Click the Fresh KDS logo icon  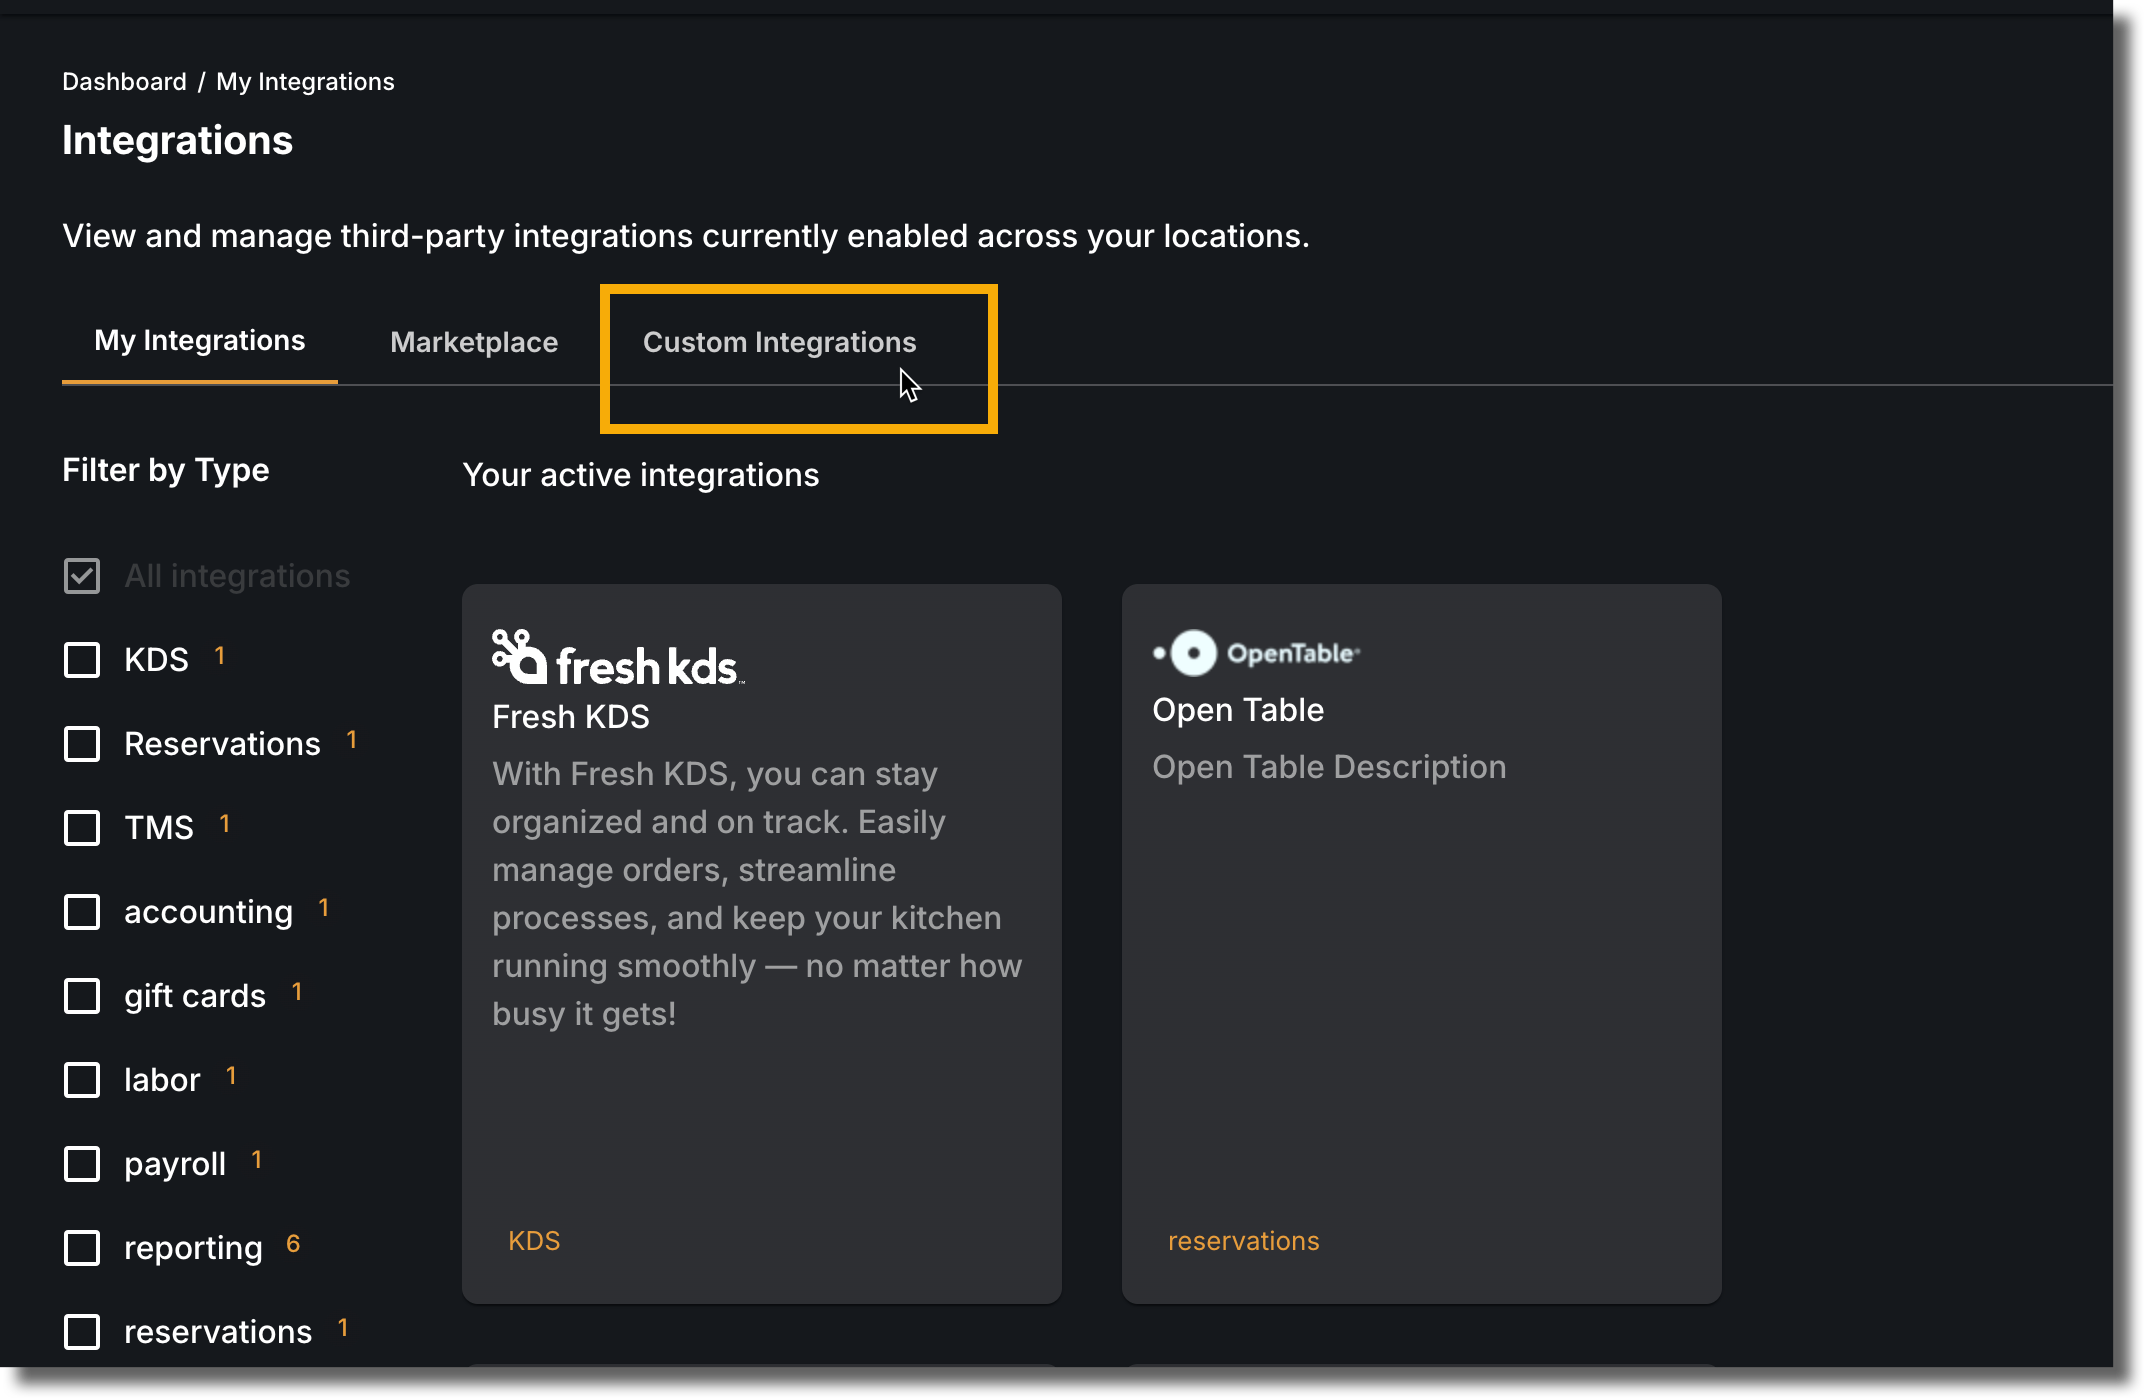(618, 658)
